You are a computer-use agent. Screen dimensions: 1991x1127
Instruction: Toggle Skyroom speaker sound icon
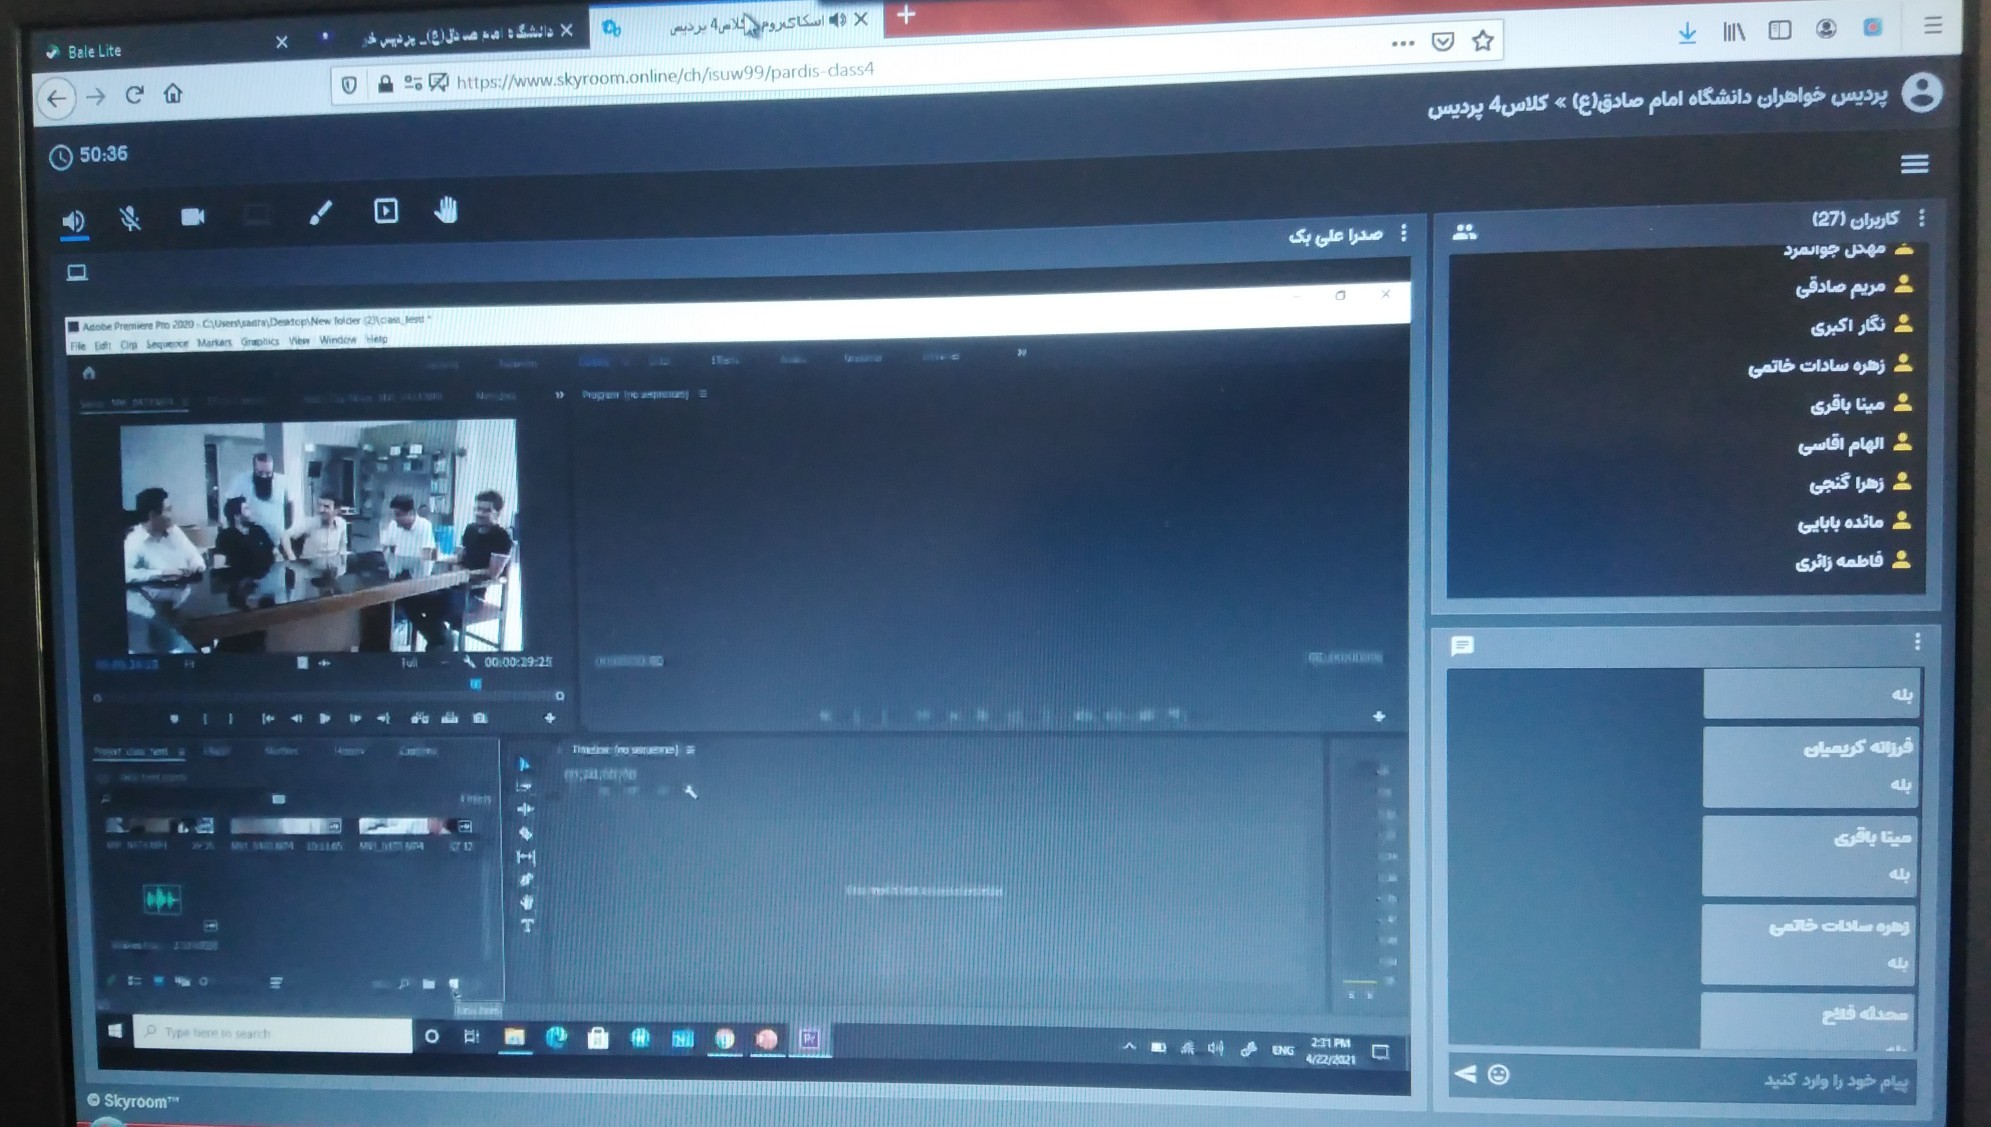pos(73,219)
